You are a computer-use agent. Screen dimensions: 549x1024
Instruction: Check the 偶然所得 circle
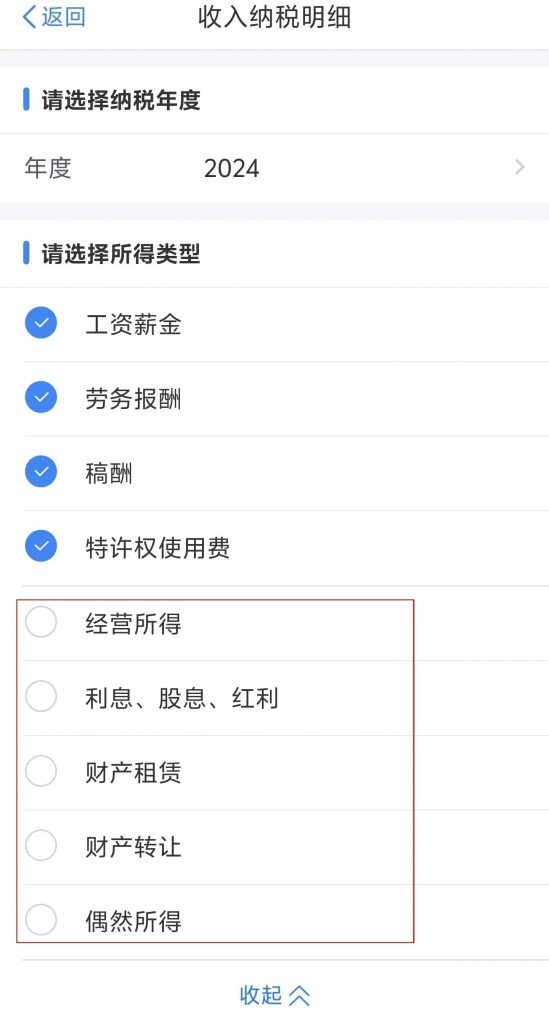(41, 920)
